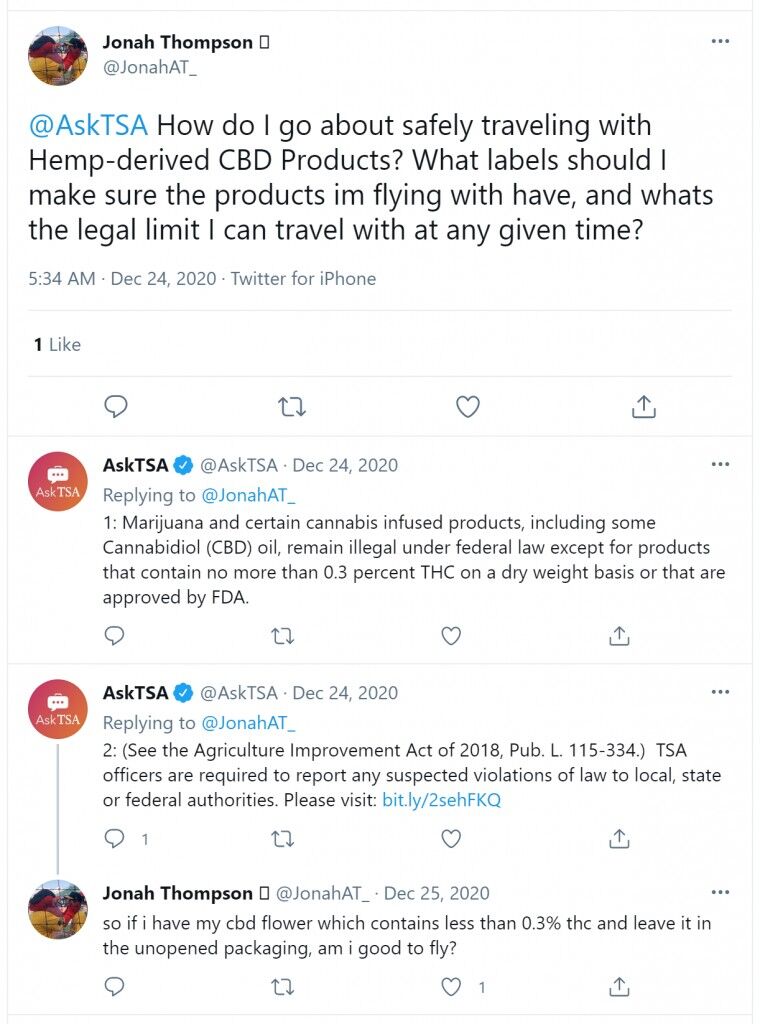Open more options on AskTSA's first reply
This screenshot has height=1024, width=760.
[x=720, y=464]
